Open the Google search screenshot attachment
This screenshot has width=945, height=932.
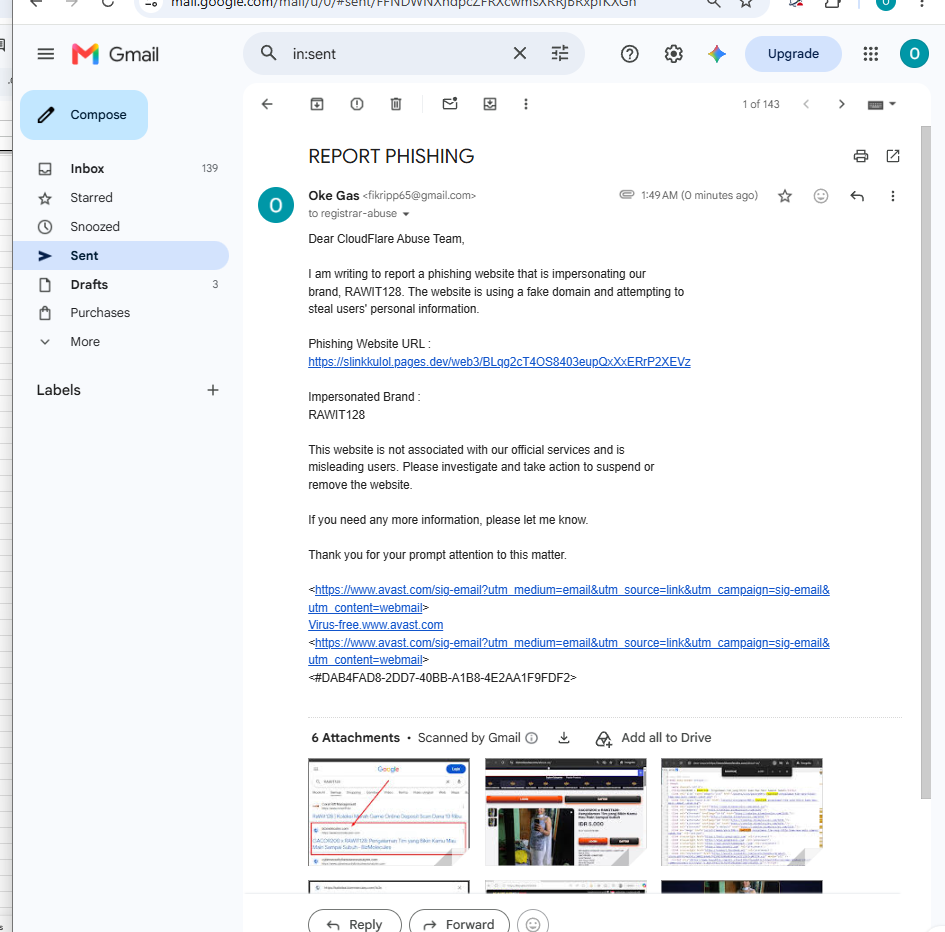[x=389, y=812]
